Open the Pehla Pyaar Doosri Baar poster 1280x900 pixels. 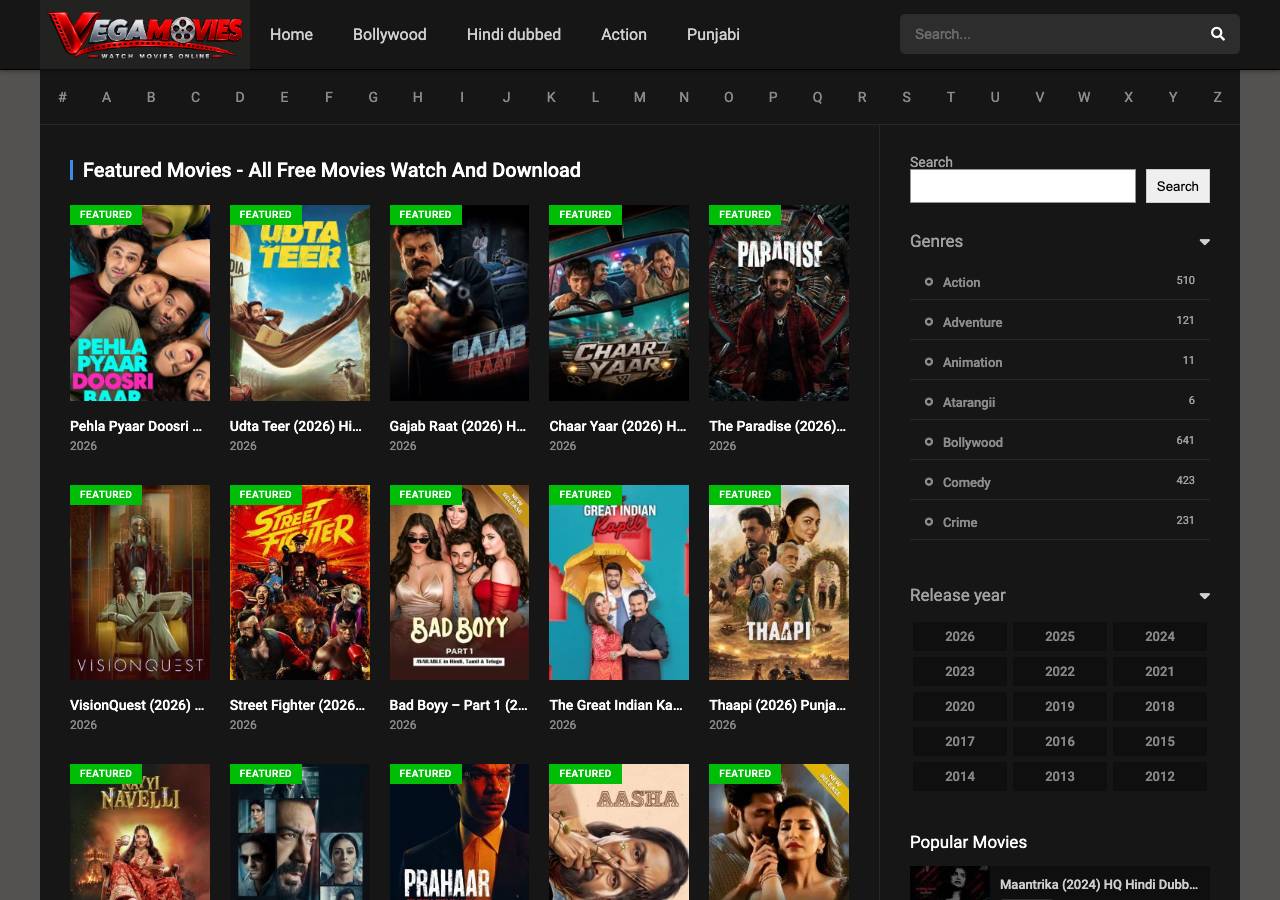pyautogui.click(x=140, y=303)
